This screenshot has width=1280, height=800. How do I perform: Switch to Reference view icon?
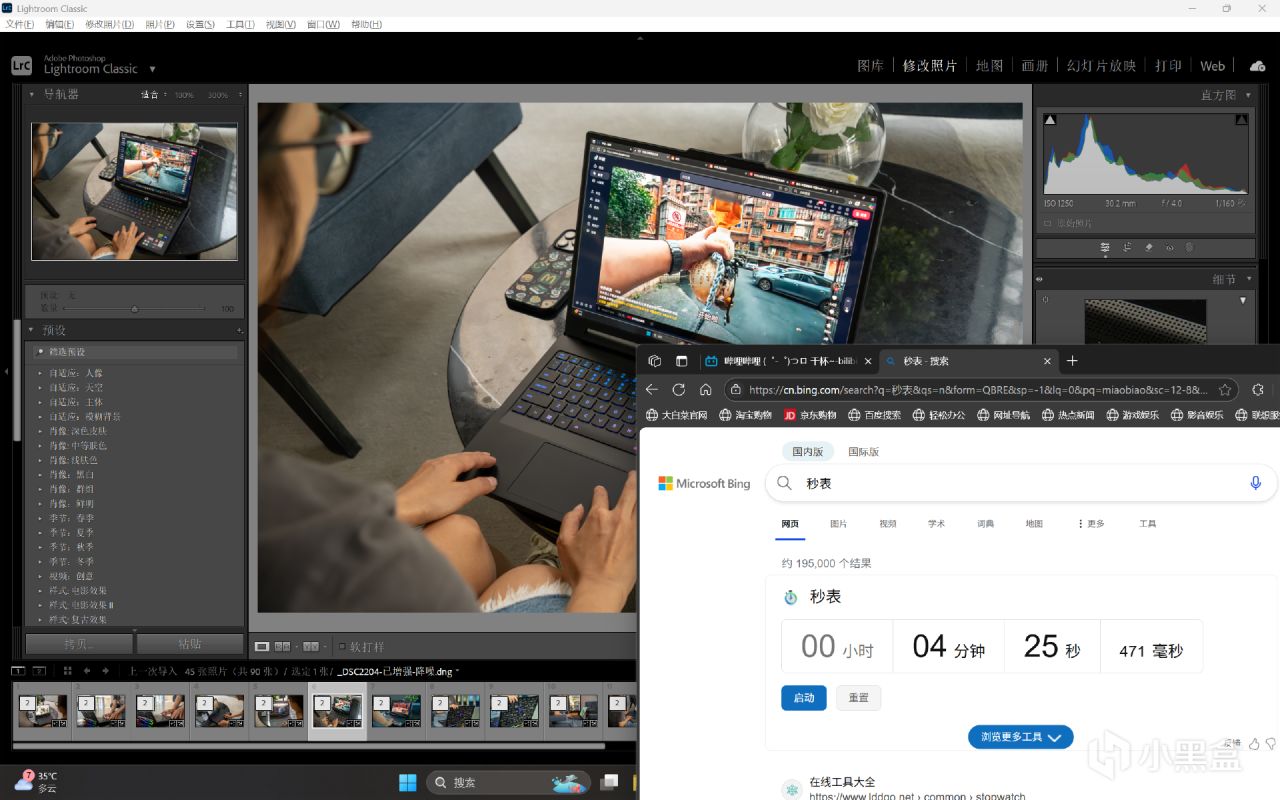point(282,647)
